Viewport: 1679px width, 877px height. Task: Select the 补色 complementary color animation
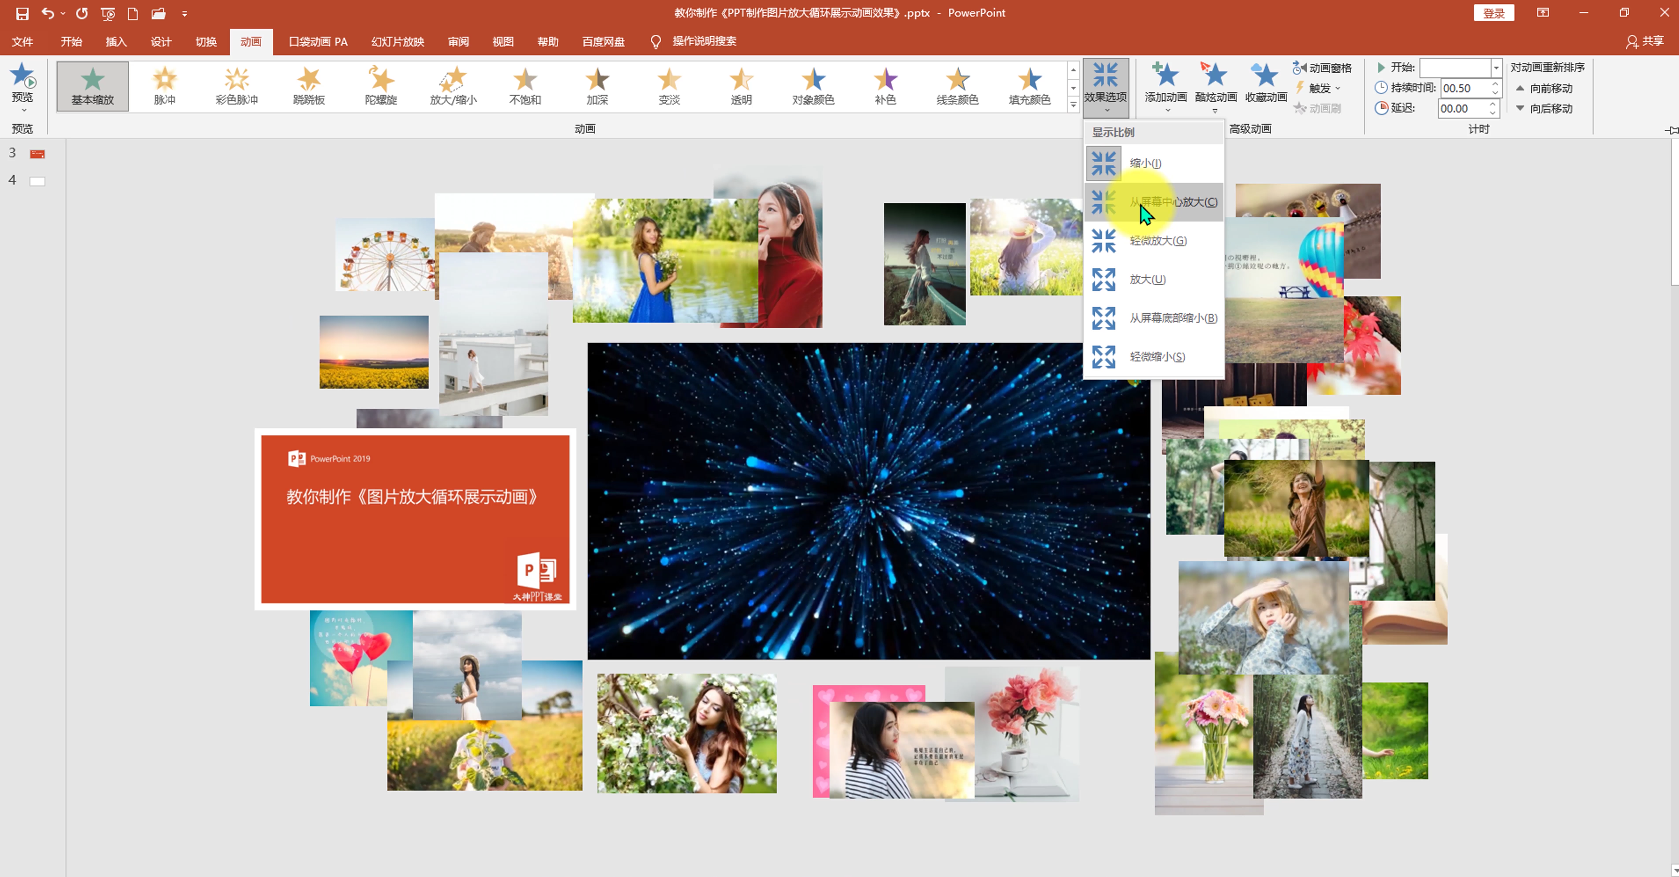(x=885, y=86)
